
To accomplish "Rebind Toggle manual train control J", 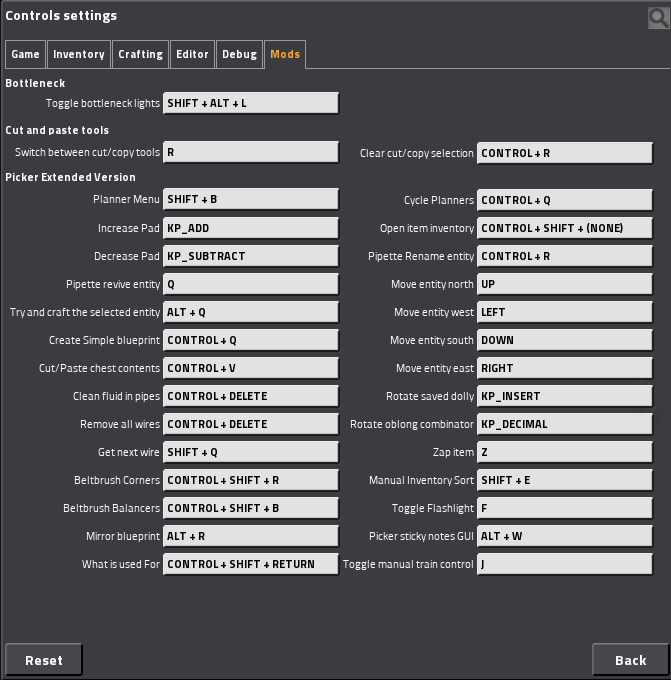I will [565, 564].
